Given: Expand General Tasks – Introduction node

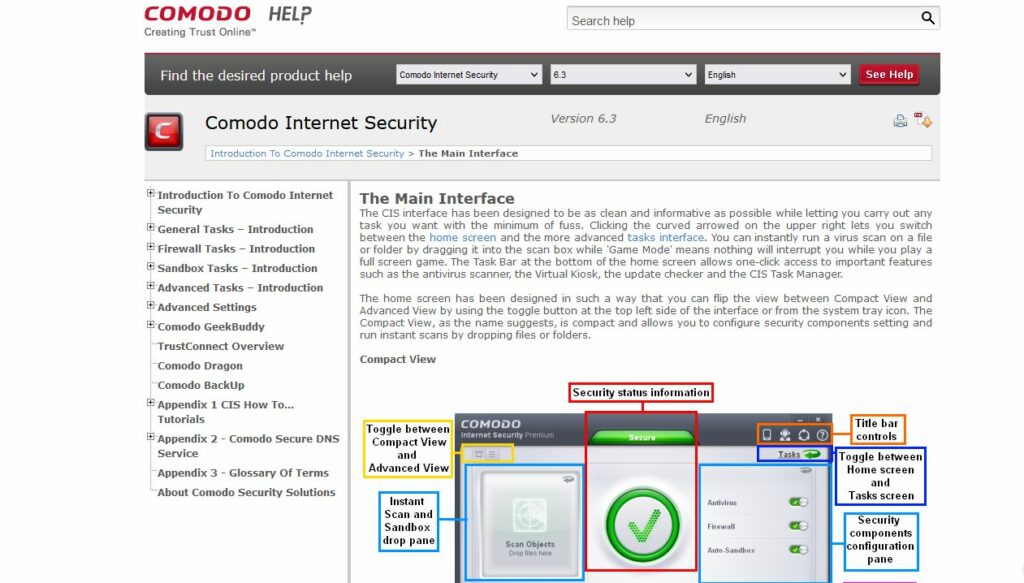Looking at the screenshot, I should 151,227.
